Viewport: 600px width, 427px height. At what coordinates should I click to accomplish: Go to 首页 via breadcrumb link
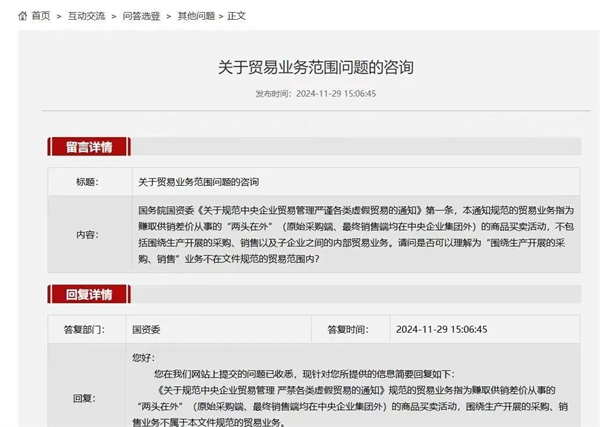click(x=40, y=16)
